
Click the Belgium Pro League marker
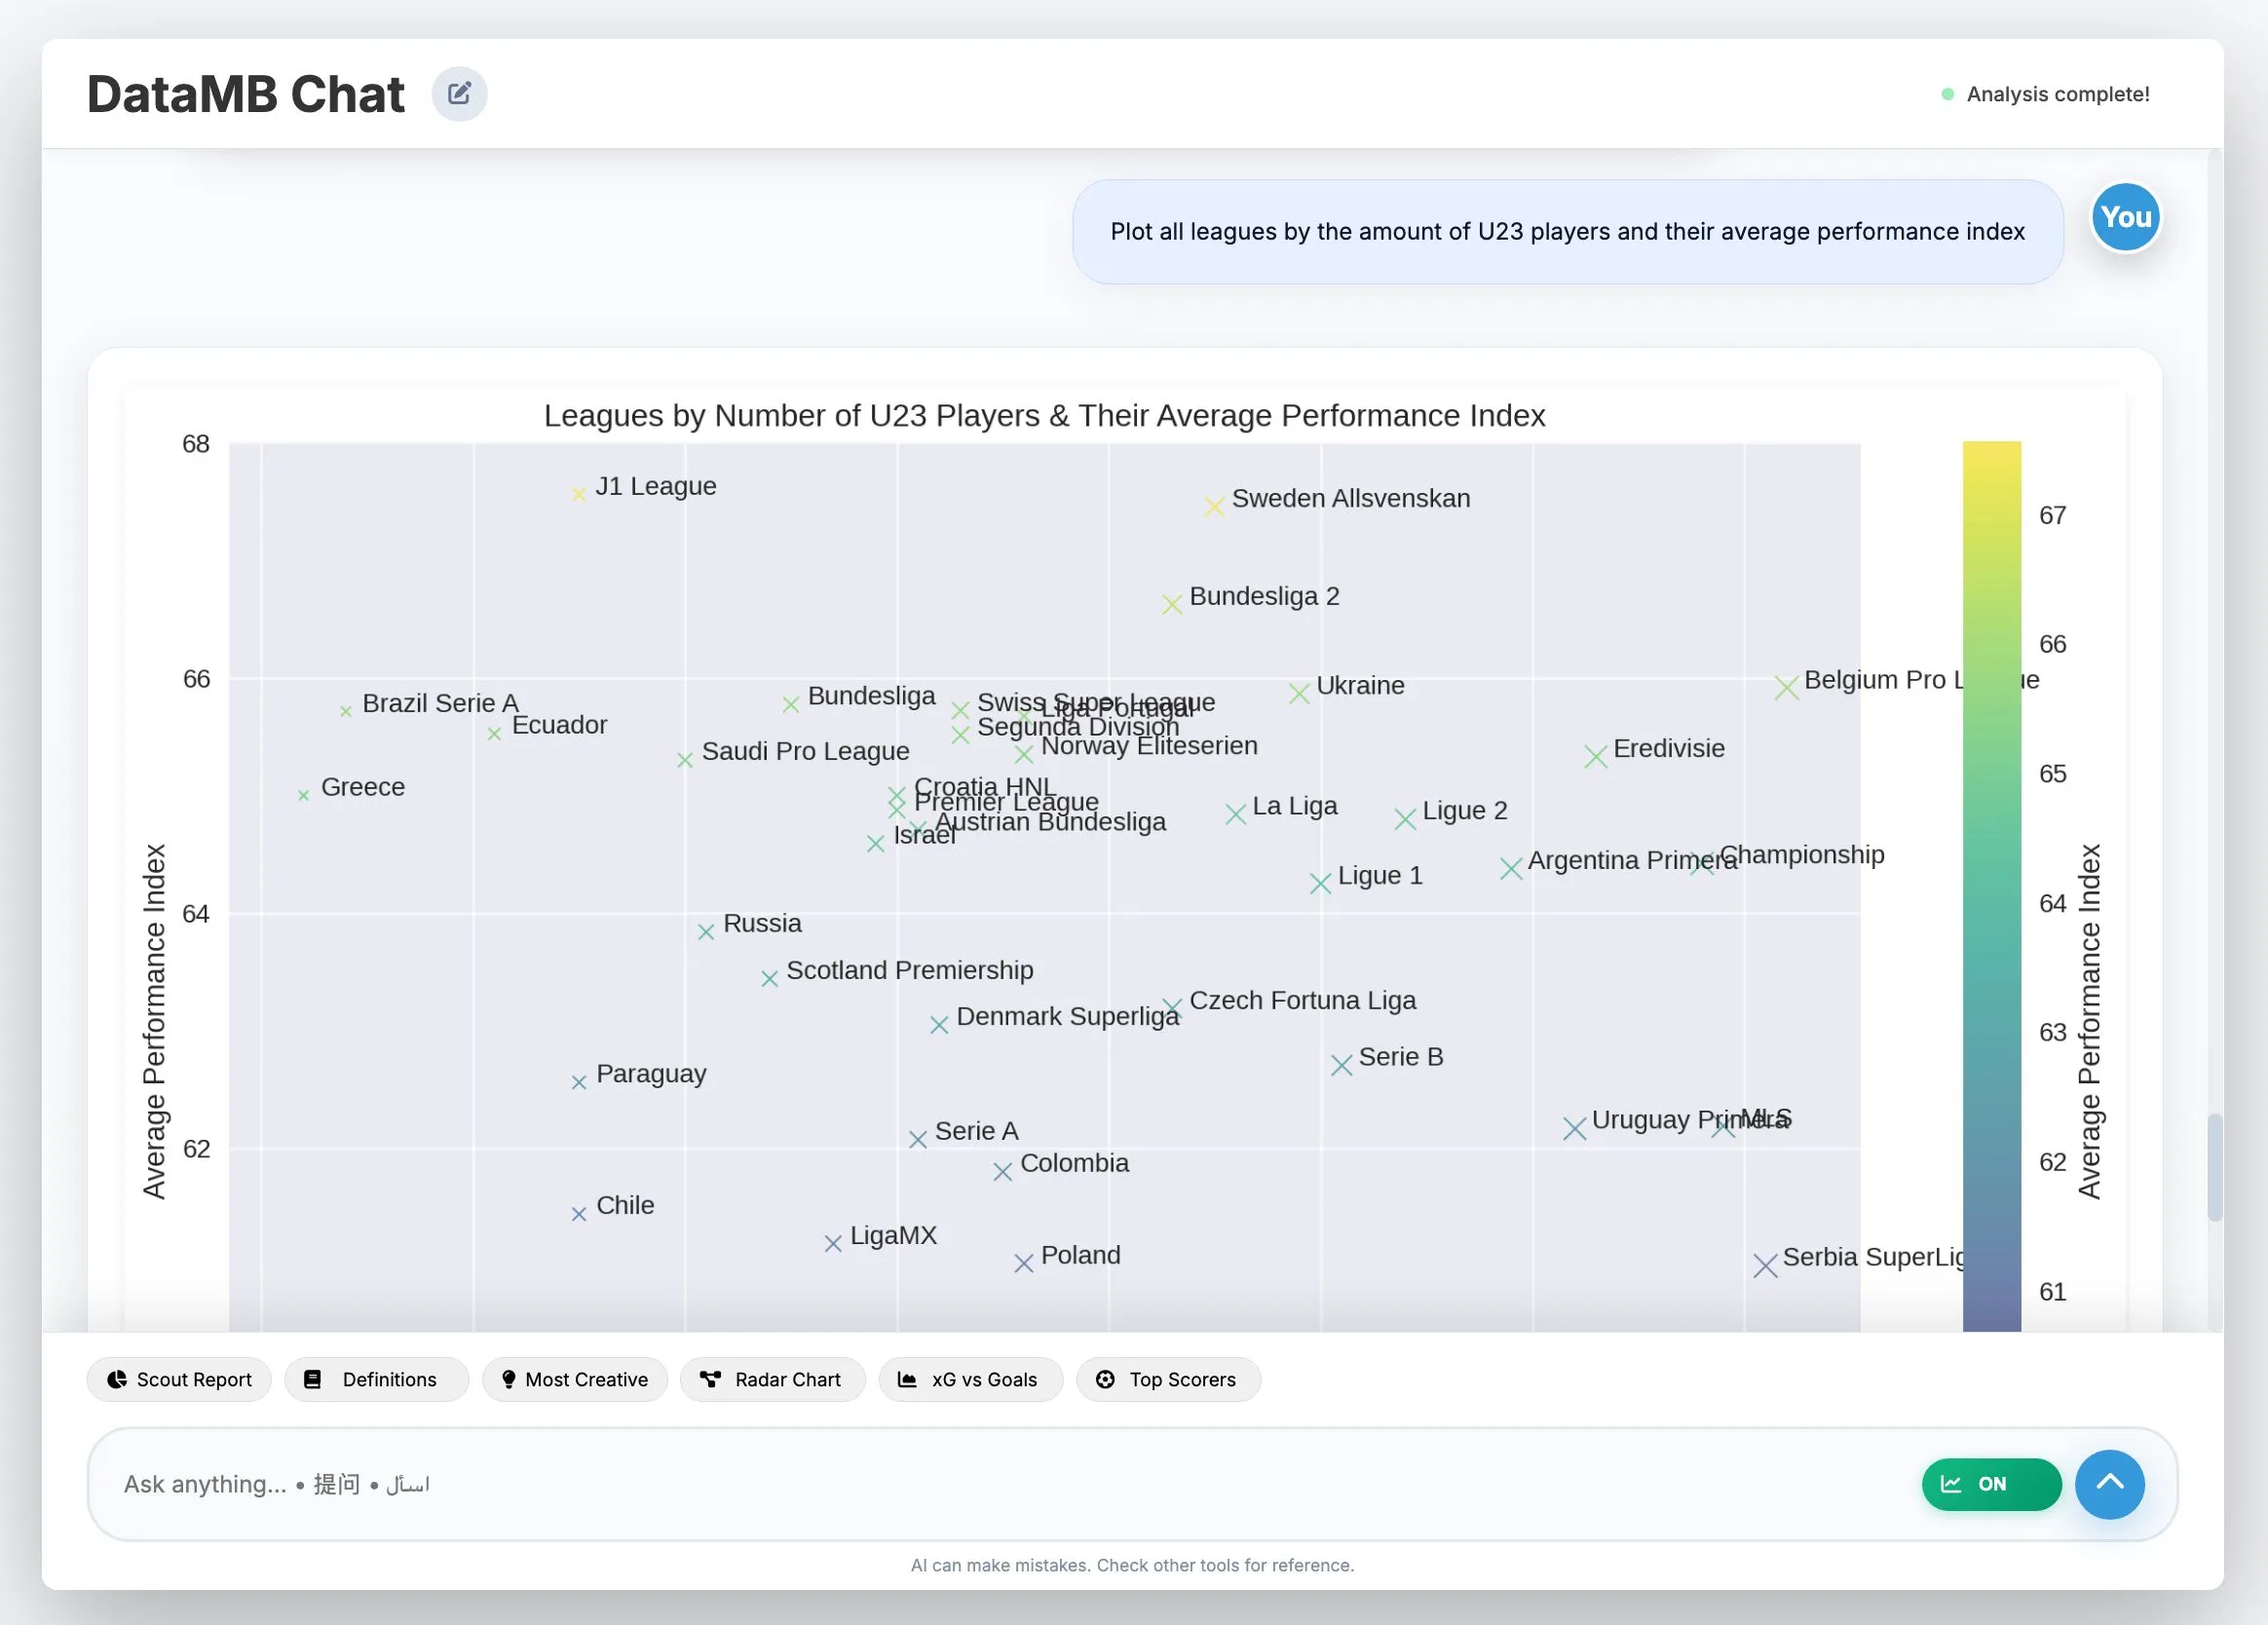[1786, 688]
